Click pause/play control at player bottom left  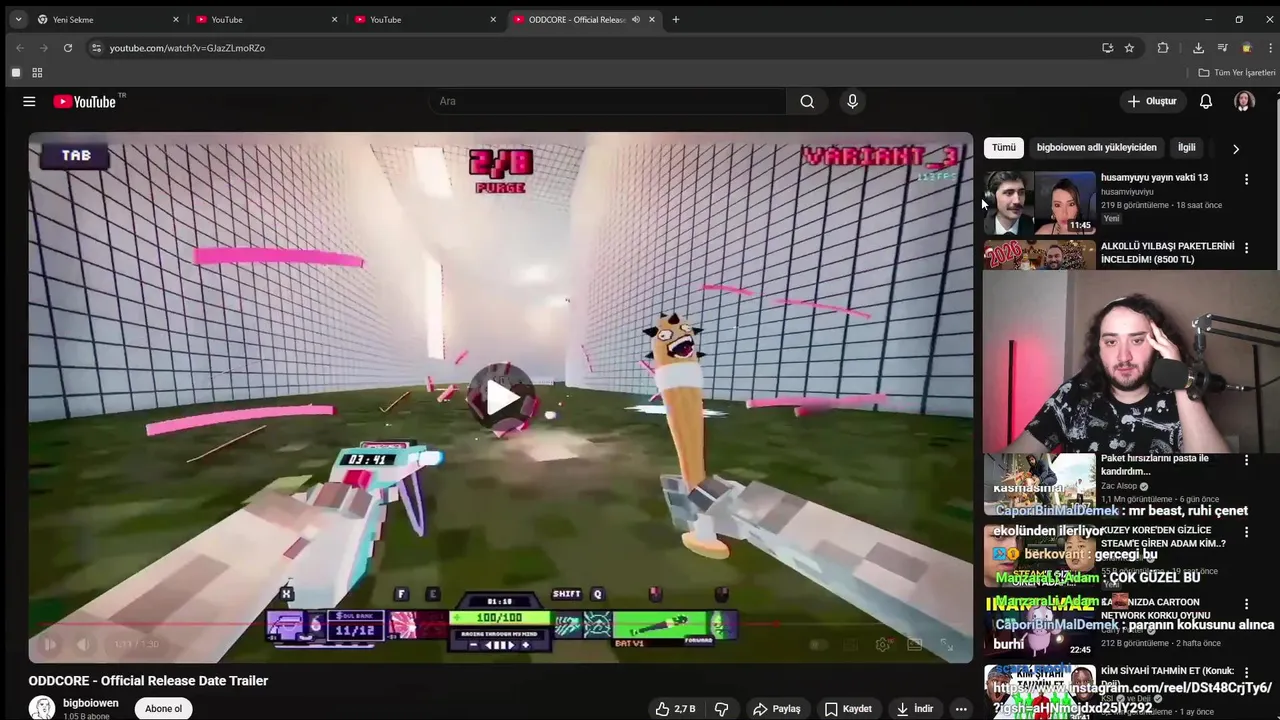click(50, 645)
